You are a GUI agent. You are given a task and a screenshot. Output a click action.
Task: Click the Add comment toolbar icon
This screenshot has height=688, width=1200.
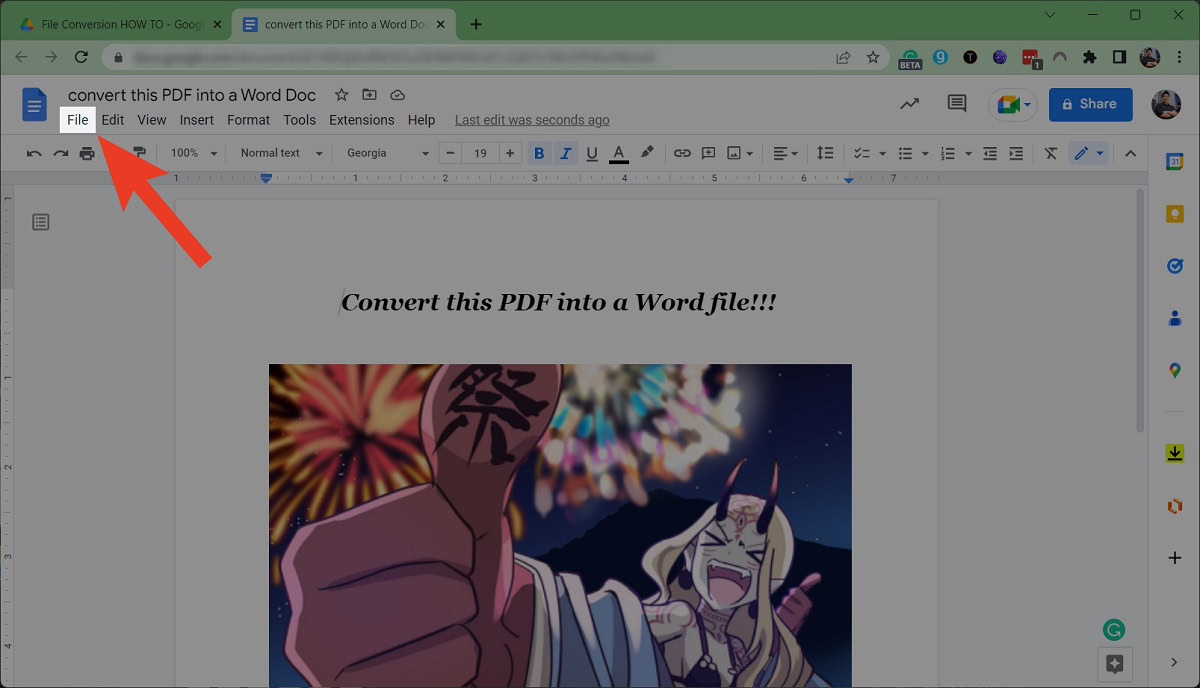coord(708,153)
